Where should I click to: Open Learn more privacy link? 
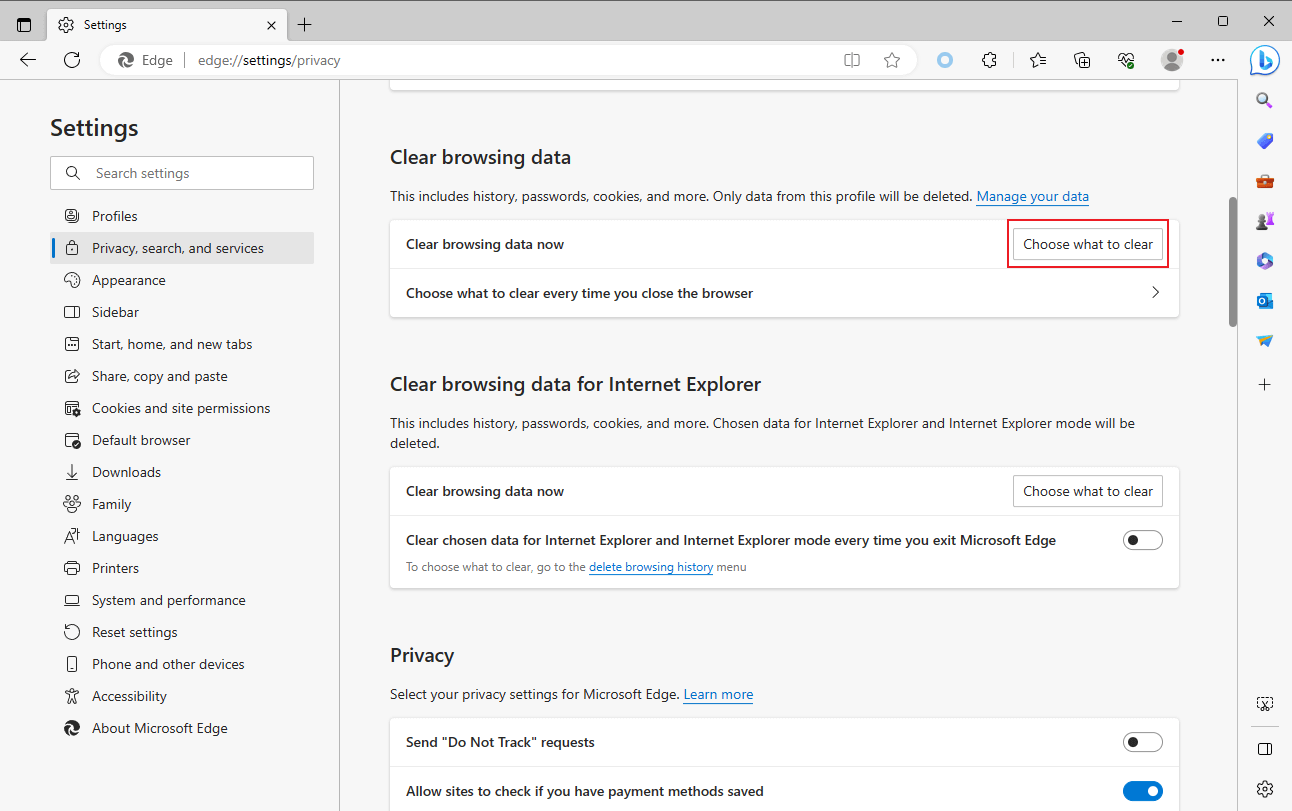point(718,694)
